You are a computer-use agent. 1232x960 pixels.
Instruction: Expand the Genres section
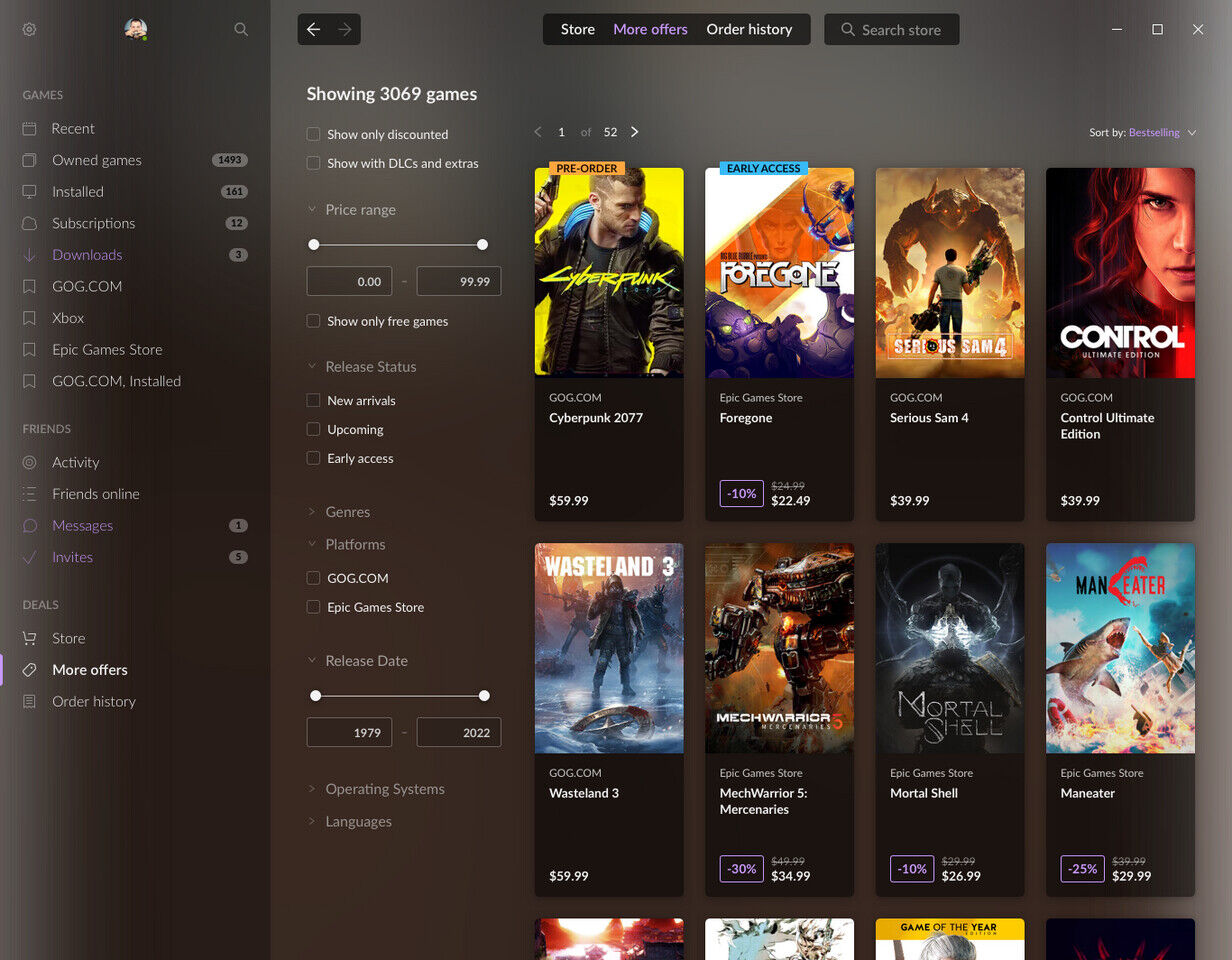tap(338, 512)
